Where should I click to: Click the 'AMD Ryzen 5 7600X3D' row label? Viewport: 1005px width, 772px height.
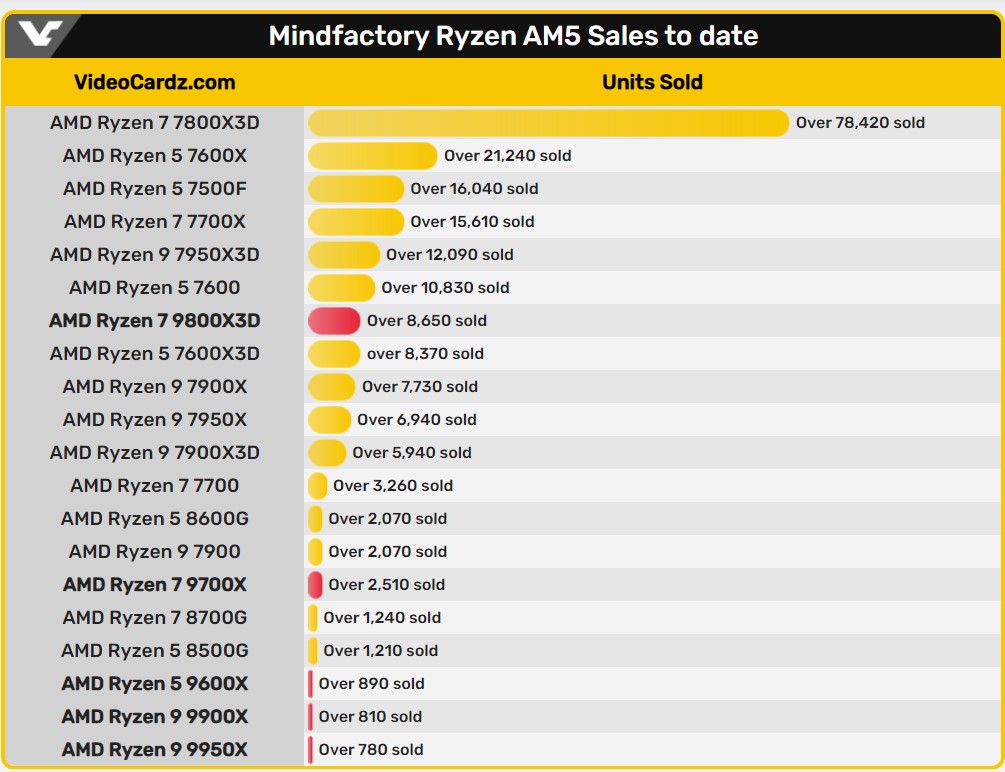154,354
